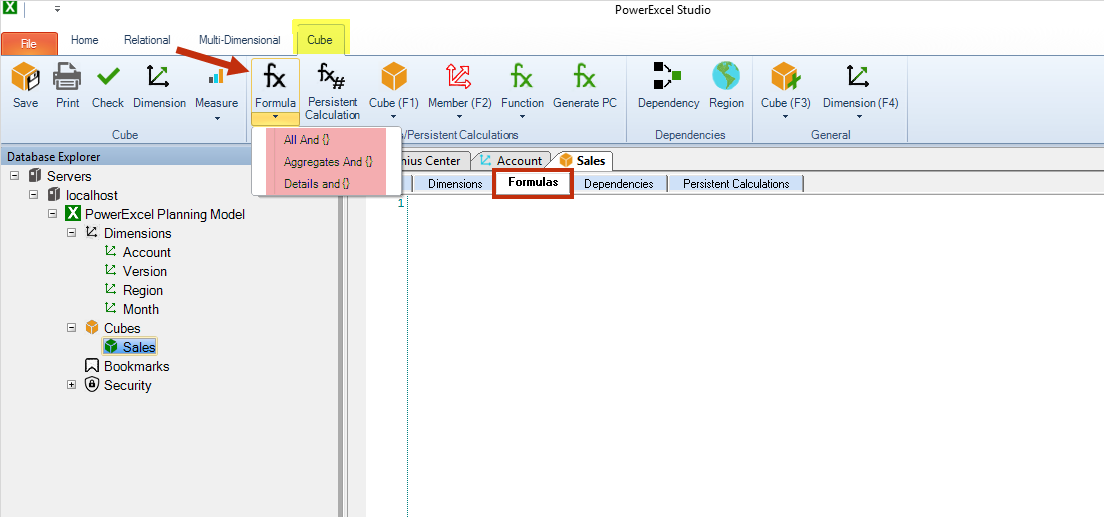This screenshot has height=517, width=1104.
Task: Run Check with the green checkmark icon
Action: tap(108, 76)
